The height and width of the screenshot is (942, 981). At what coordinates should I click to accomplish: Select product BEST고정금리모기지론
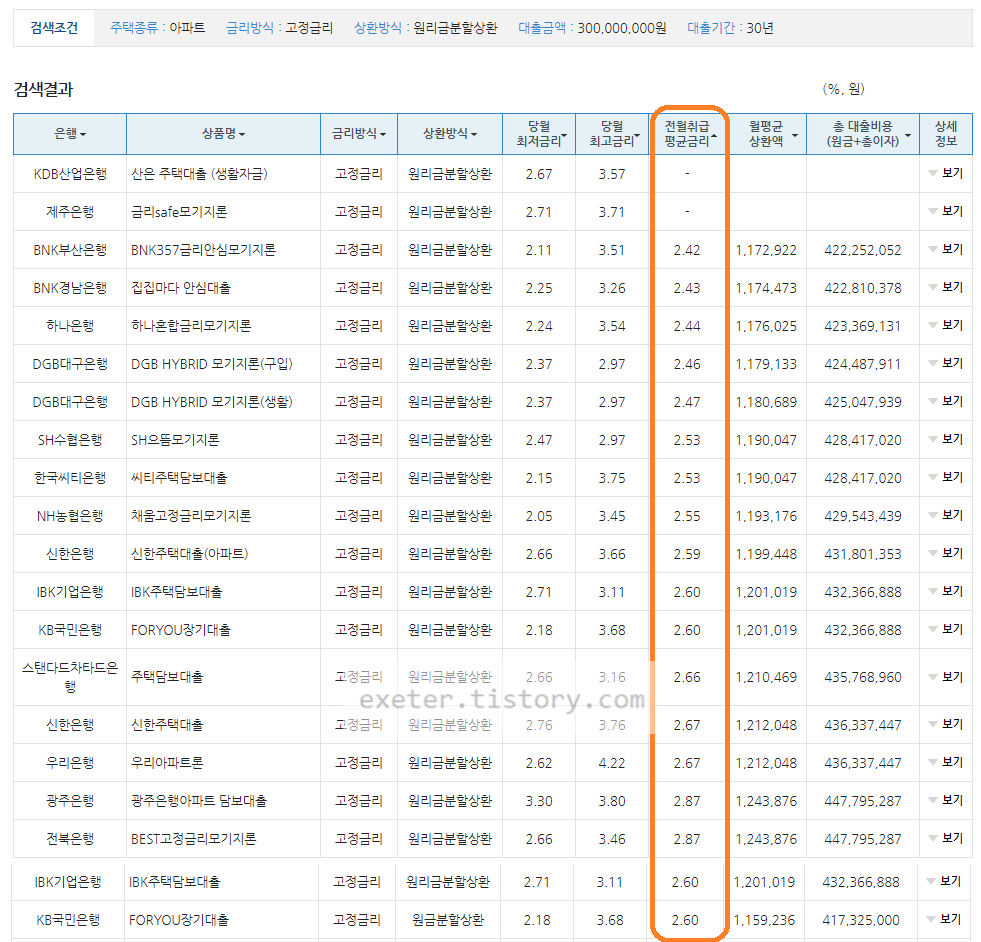pos(193,839)
